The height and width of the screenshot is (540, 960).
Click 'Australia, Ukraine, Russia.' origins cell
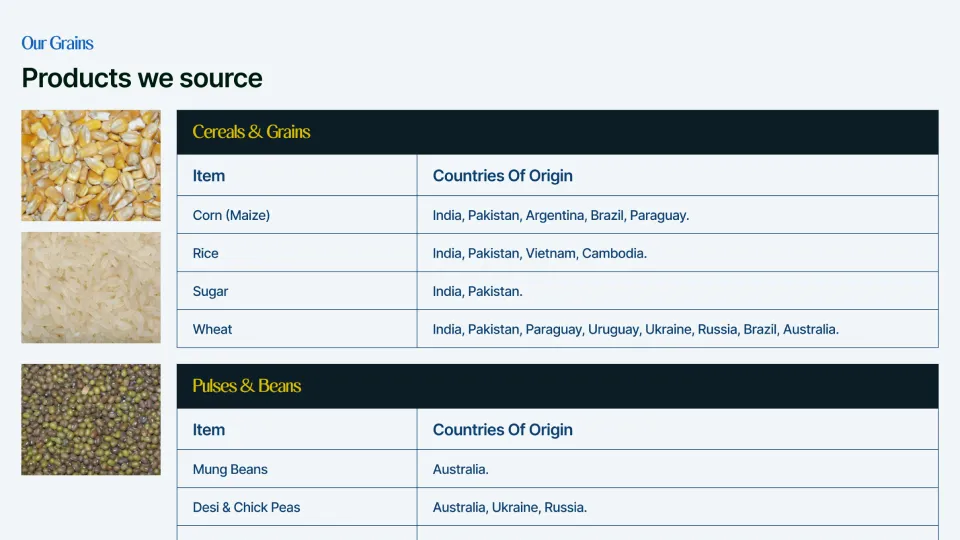[510, 507]
